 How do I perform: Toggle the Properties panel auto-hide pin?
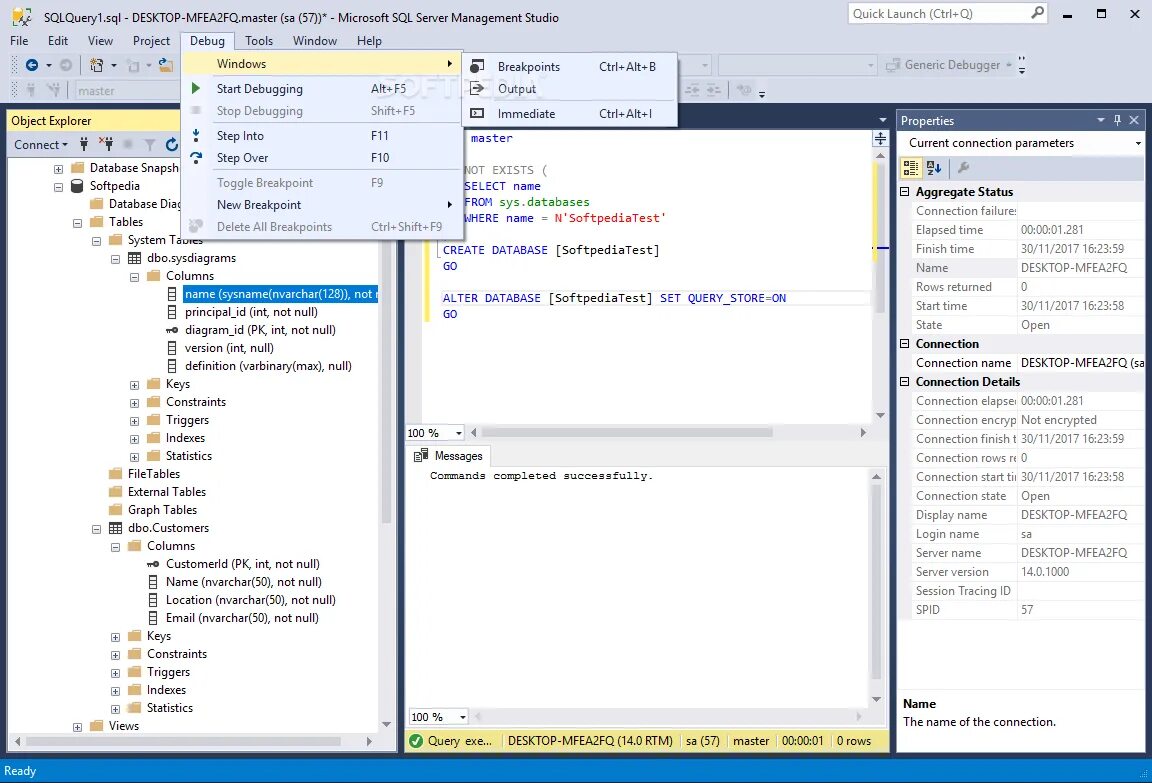click(x=1117, y=120)
